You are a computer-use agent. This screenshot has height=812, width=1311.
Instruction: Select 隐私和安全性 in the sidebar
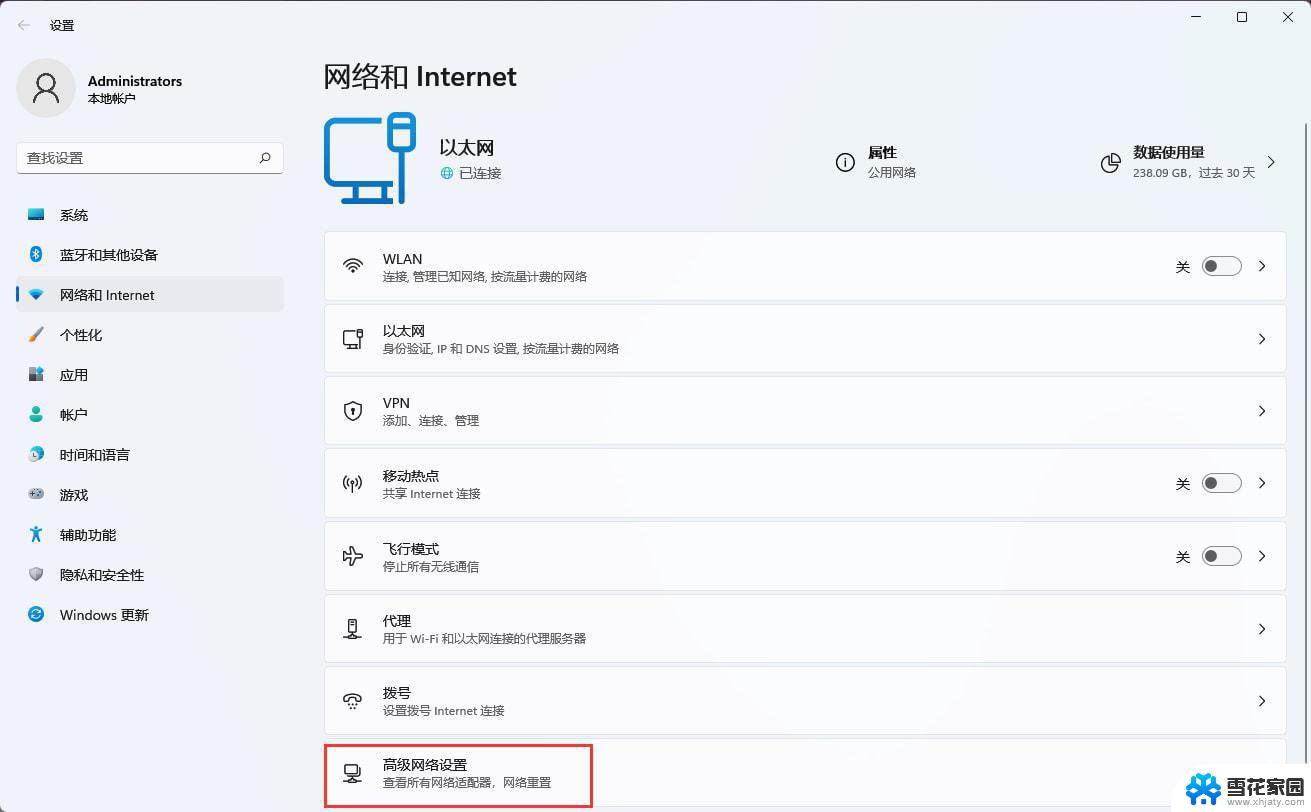[x=150, y=575]
